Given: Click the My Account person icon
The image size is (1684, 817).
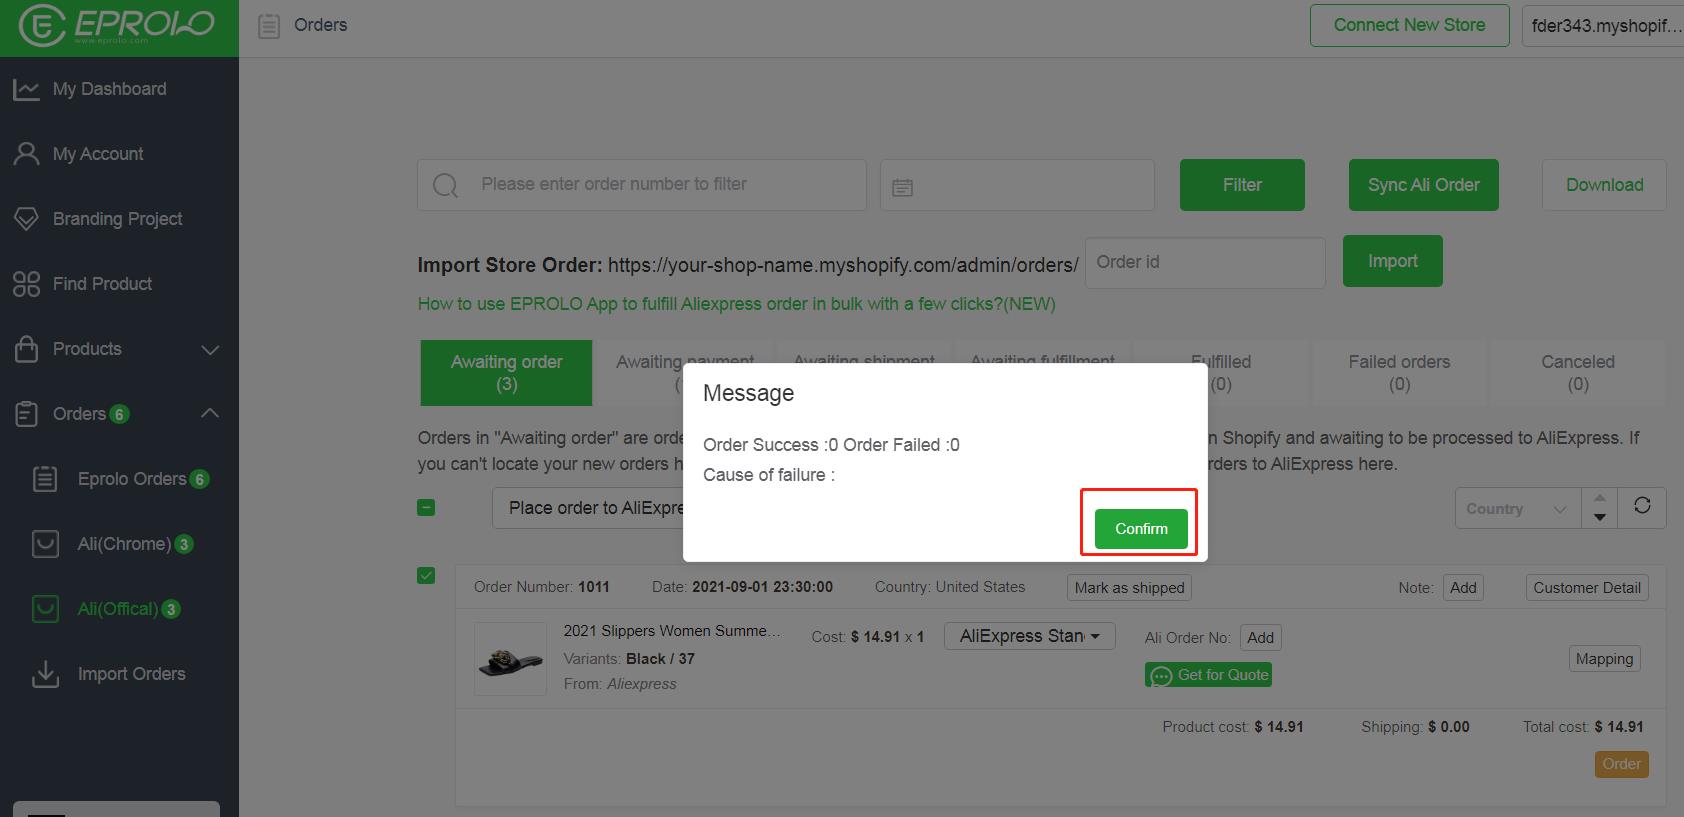Looking at the screenshot, I should tap(26, 154).
